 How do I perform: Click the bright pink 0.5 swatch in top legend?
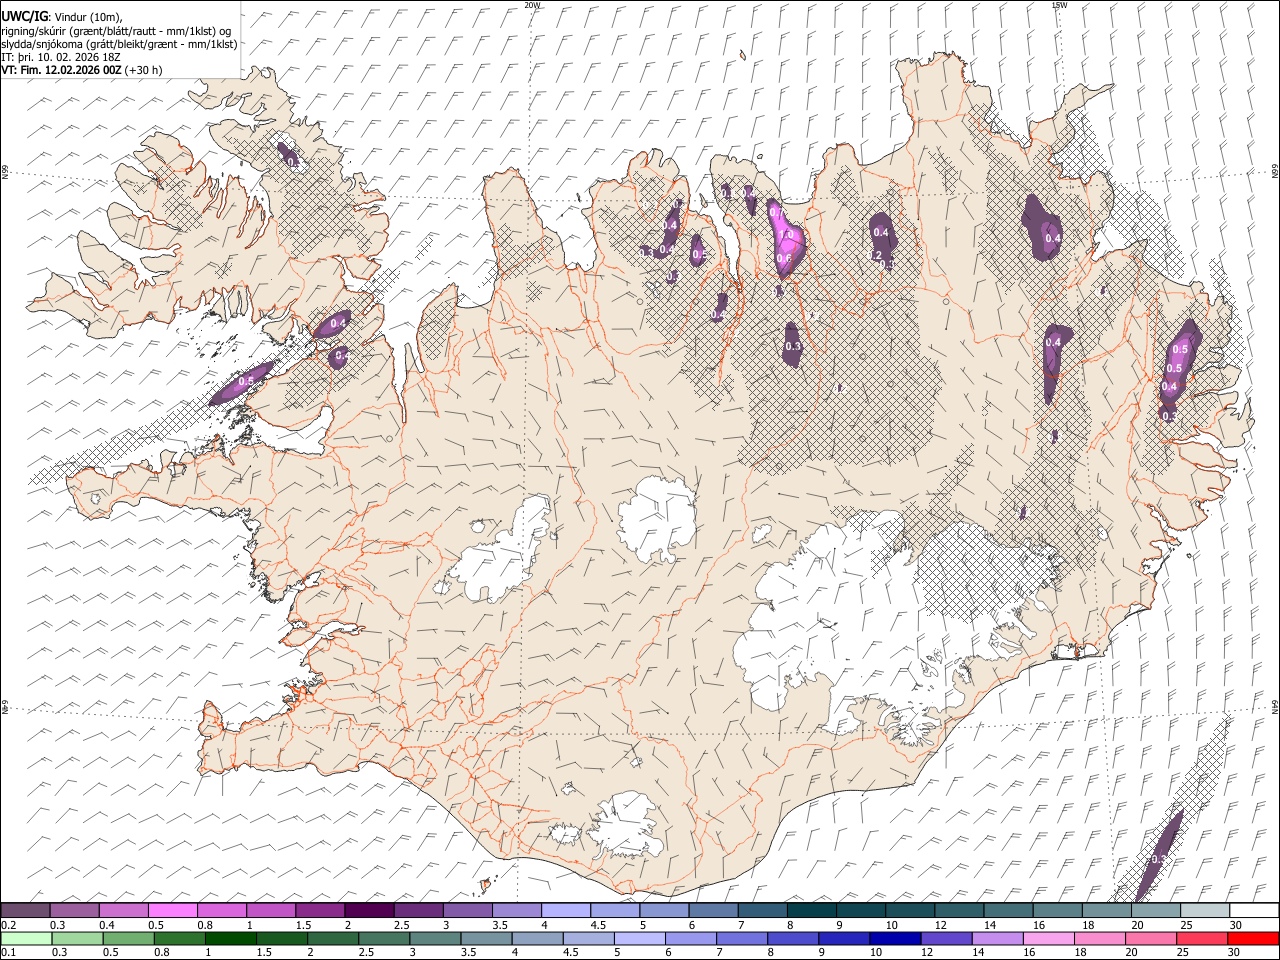pos(173,910)
